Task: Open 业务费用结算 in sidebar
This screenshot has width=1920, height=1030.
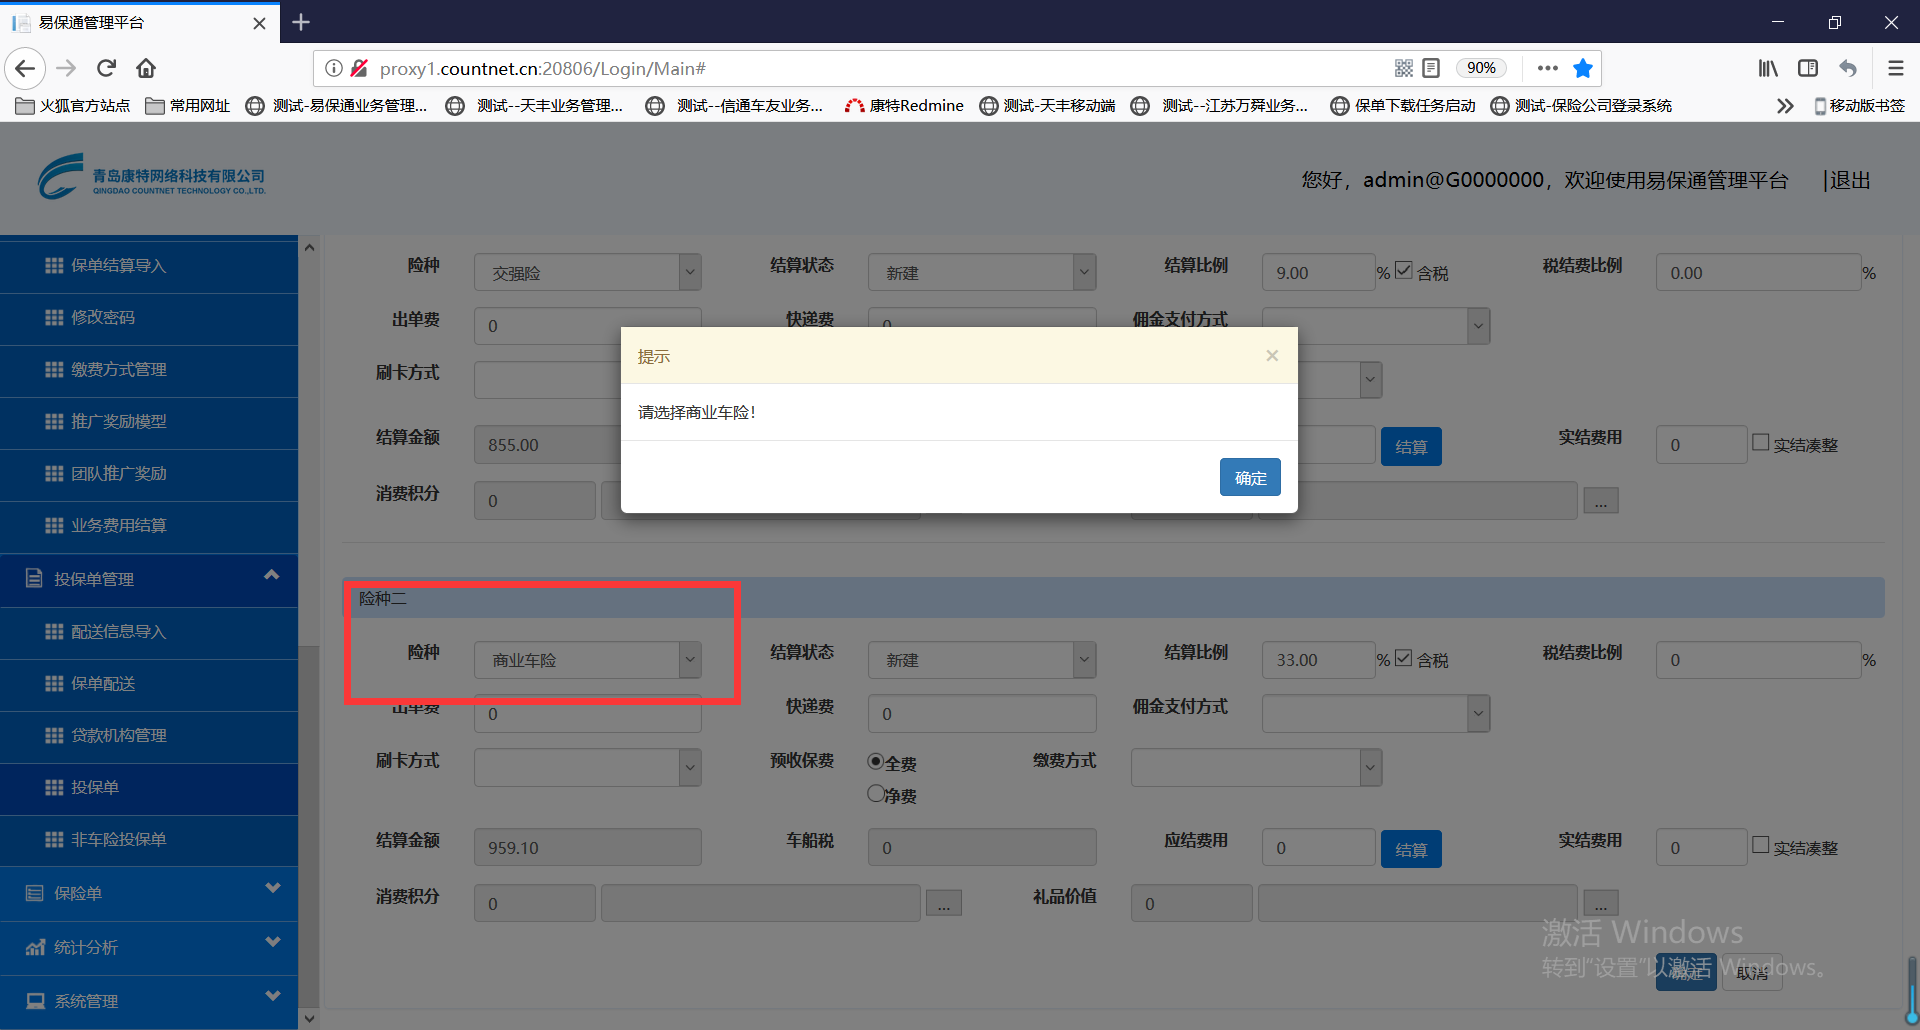Action: tap(149, 526)
